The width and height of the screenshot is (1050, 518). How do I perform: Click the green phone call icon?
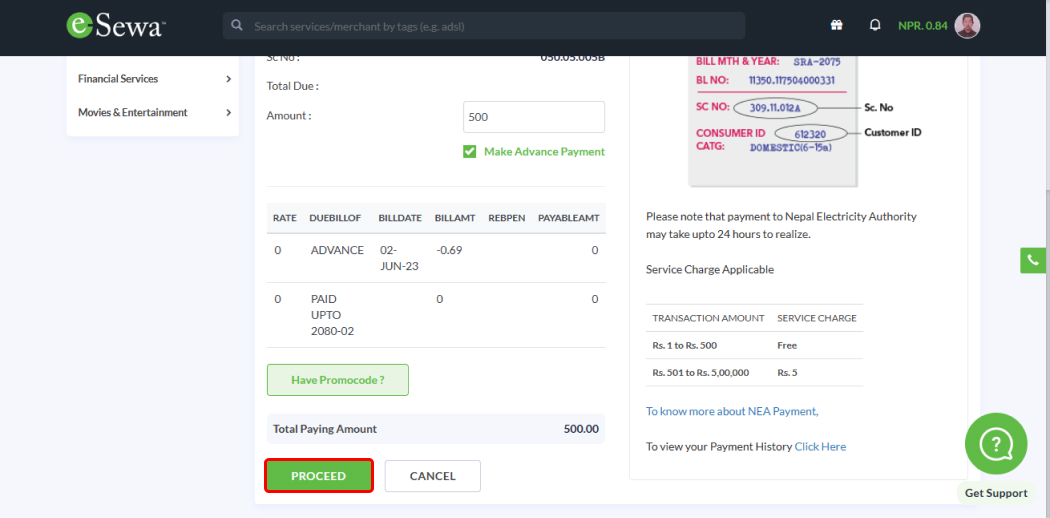coord(1033,260)
